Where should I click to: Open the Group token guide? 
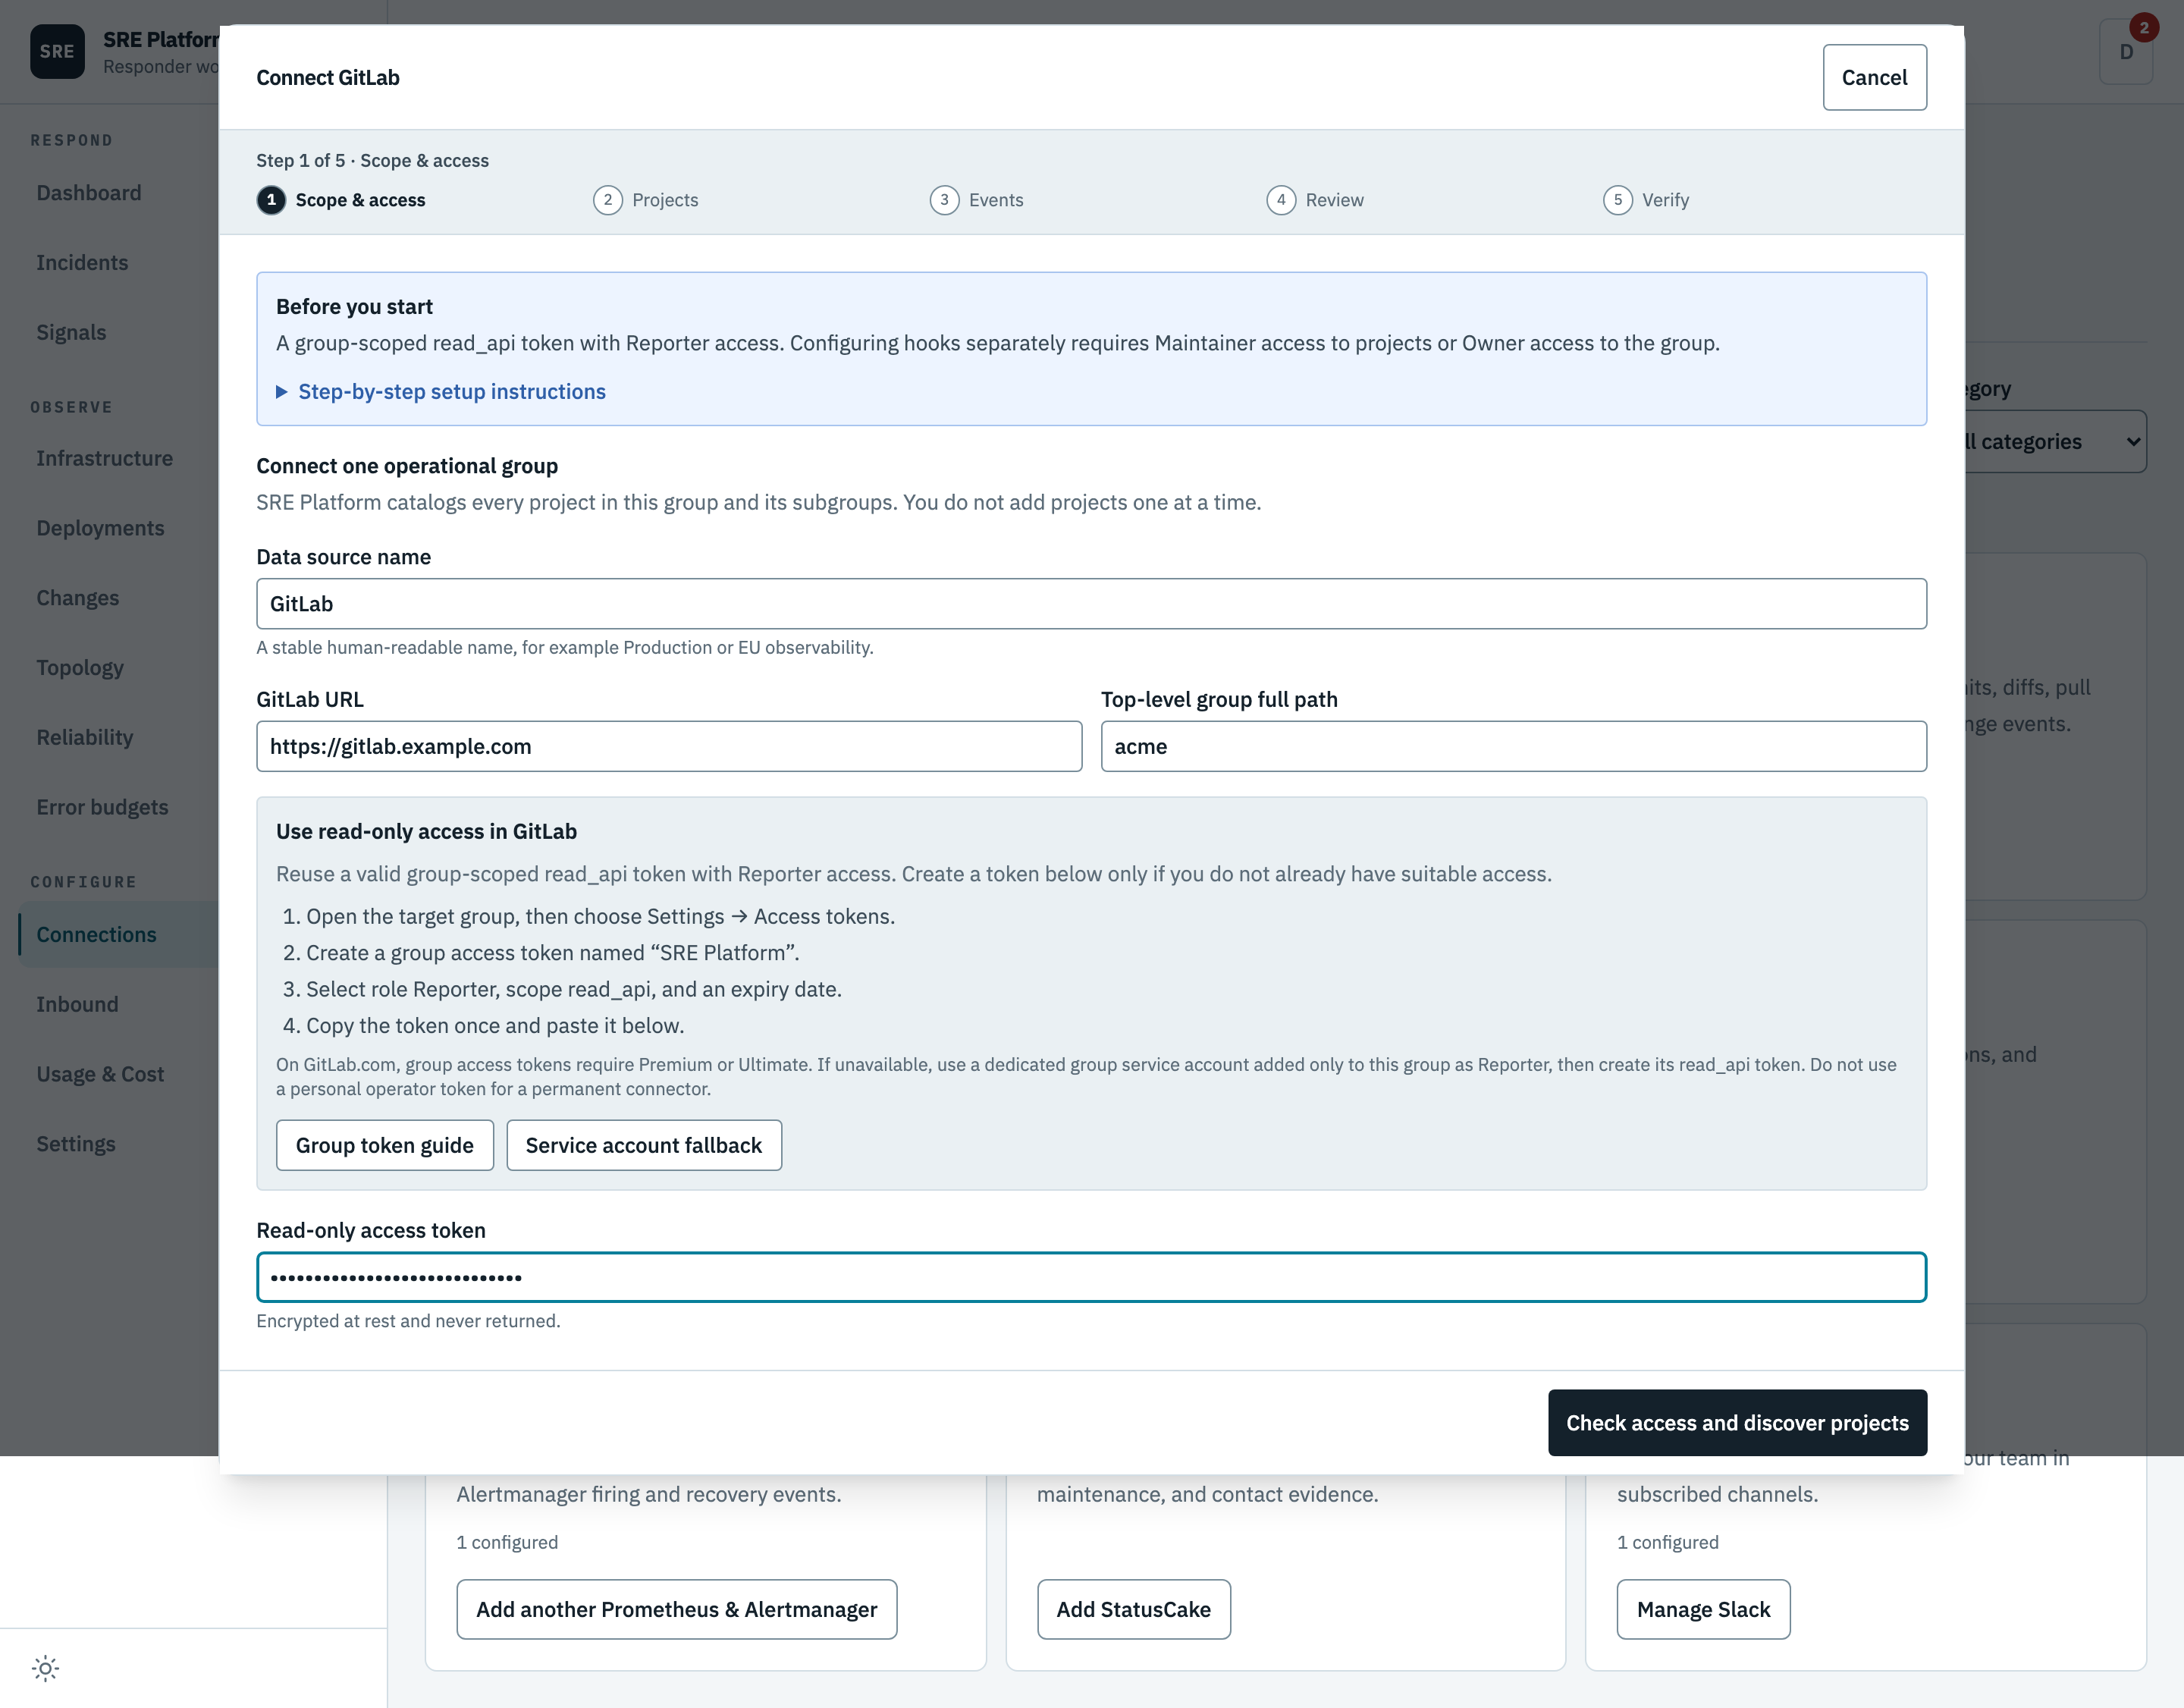pos(385,1145)
